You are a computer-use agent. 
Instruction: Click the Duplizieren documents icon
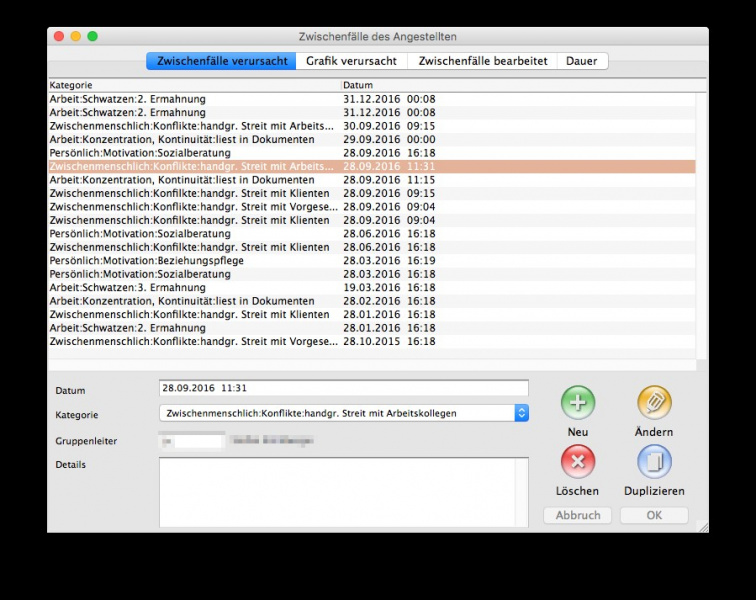(654, 462)
